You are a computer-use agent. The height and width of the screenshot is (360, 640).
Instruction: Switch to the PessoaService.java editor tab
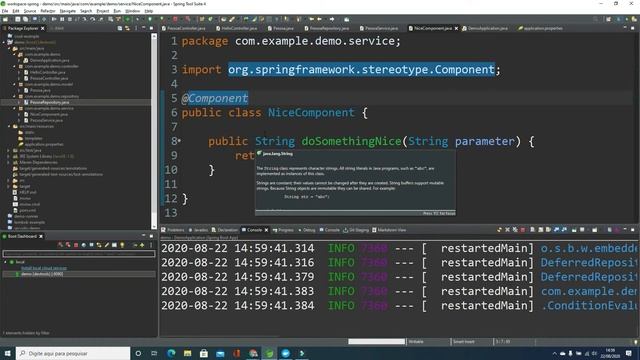tap(379, 28)
